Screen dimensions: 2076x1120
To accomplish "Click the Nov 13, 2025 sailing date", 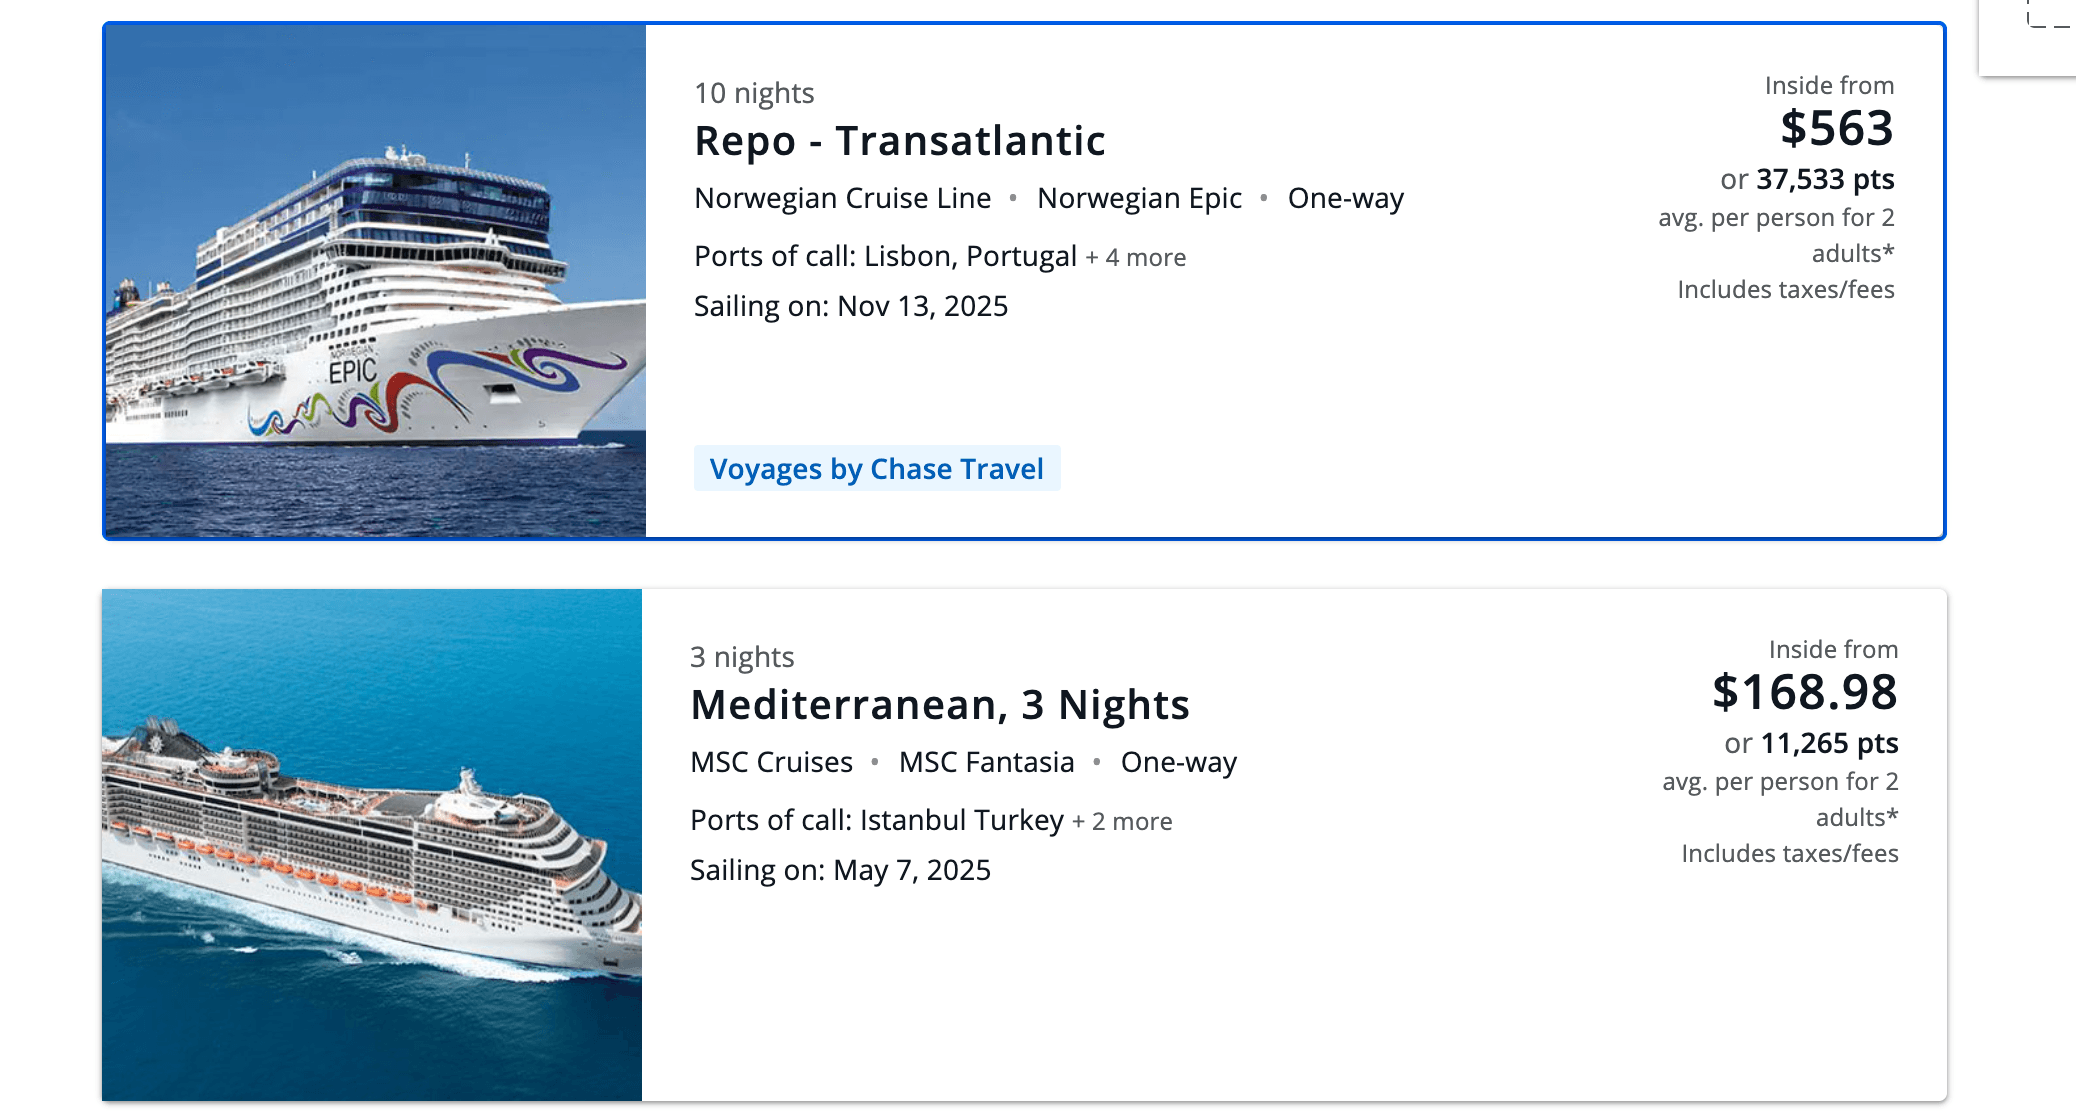I will click(921, 306).
